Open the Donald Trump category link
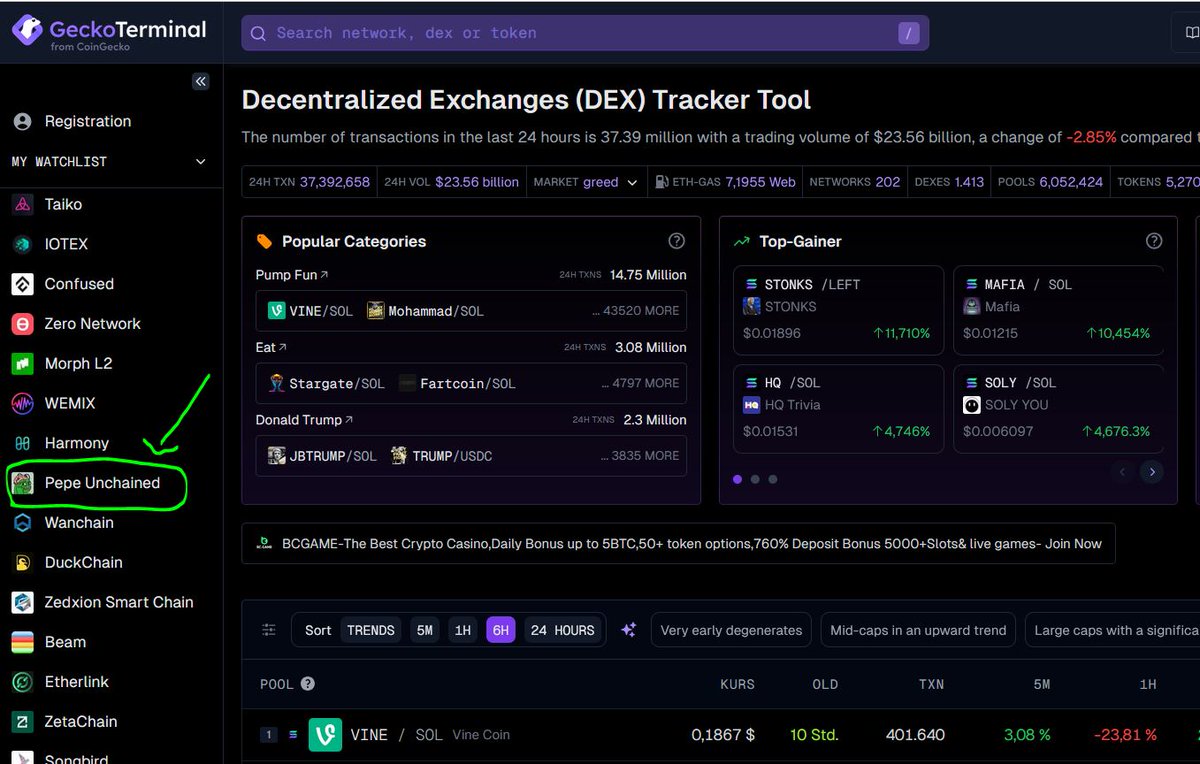This screenshot has height=764, width=1200. point(305,420)
